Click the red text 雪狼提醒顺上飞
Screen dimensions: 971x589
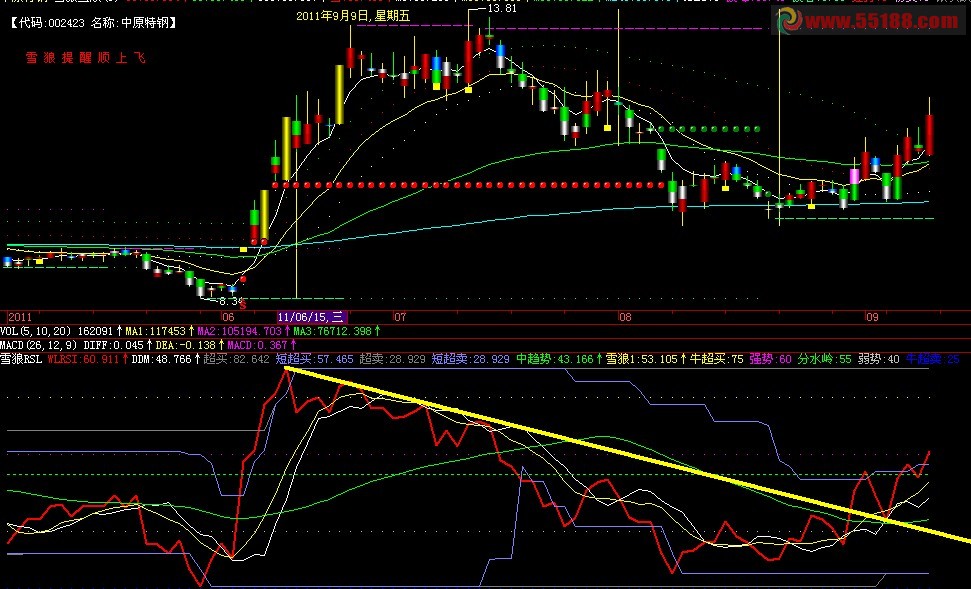(85, 58)
